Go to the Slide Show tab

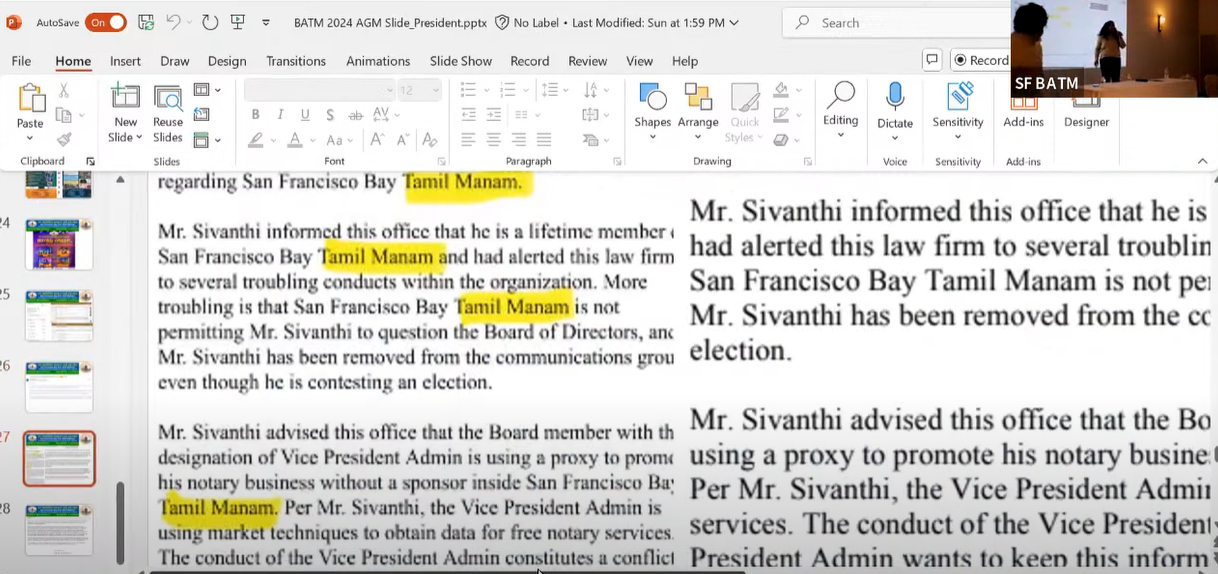coord(461,61)
